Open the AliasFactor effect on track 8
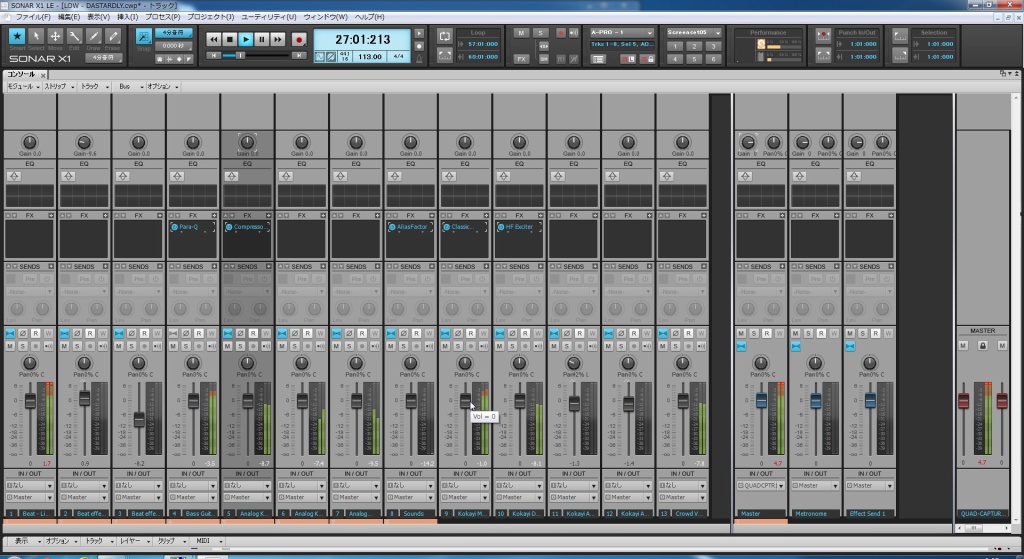Screen dimensions: 1024x559 (x=411, y=227)
